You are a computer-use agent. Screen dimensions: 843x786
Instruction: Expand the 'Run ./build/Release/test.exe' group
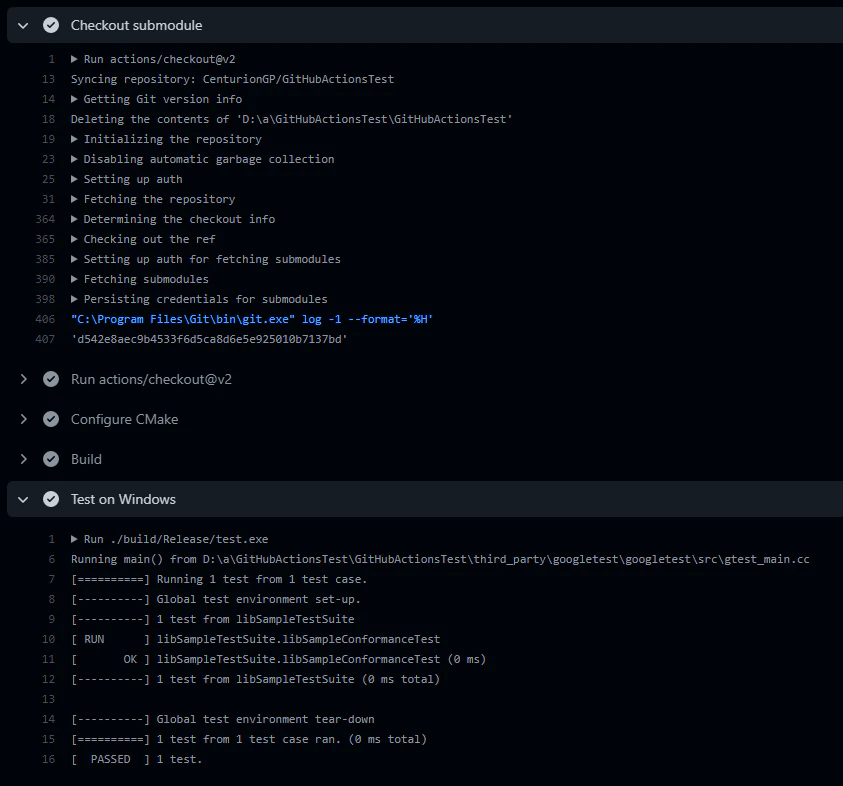click(74, 539)
